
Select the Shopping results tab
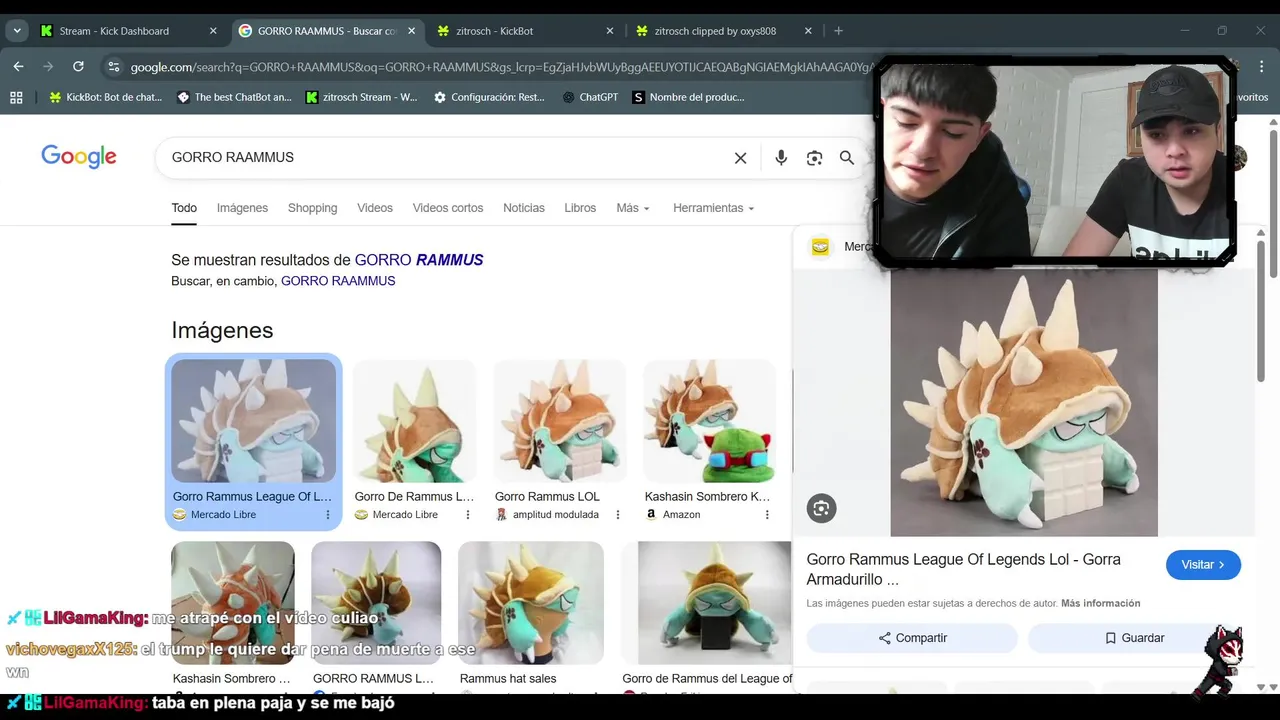point(312,208)
